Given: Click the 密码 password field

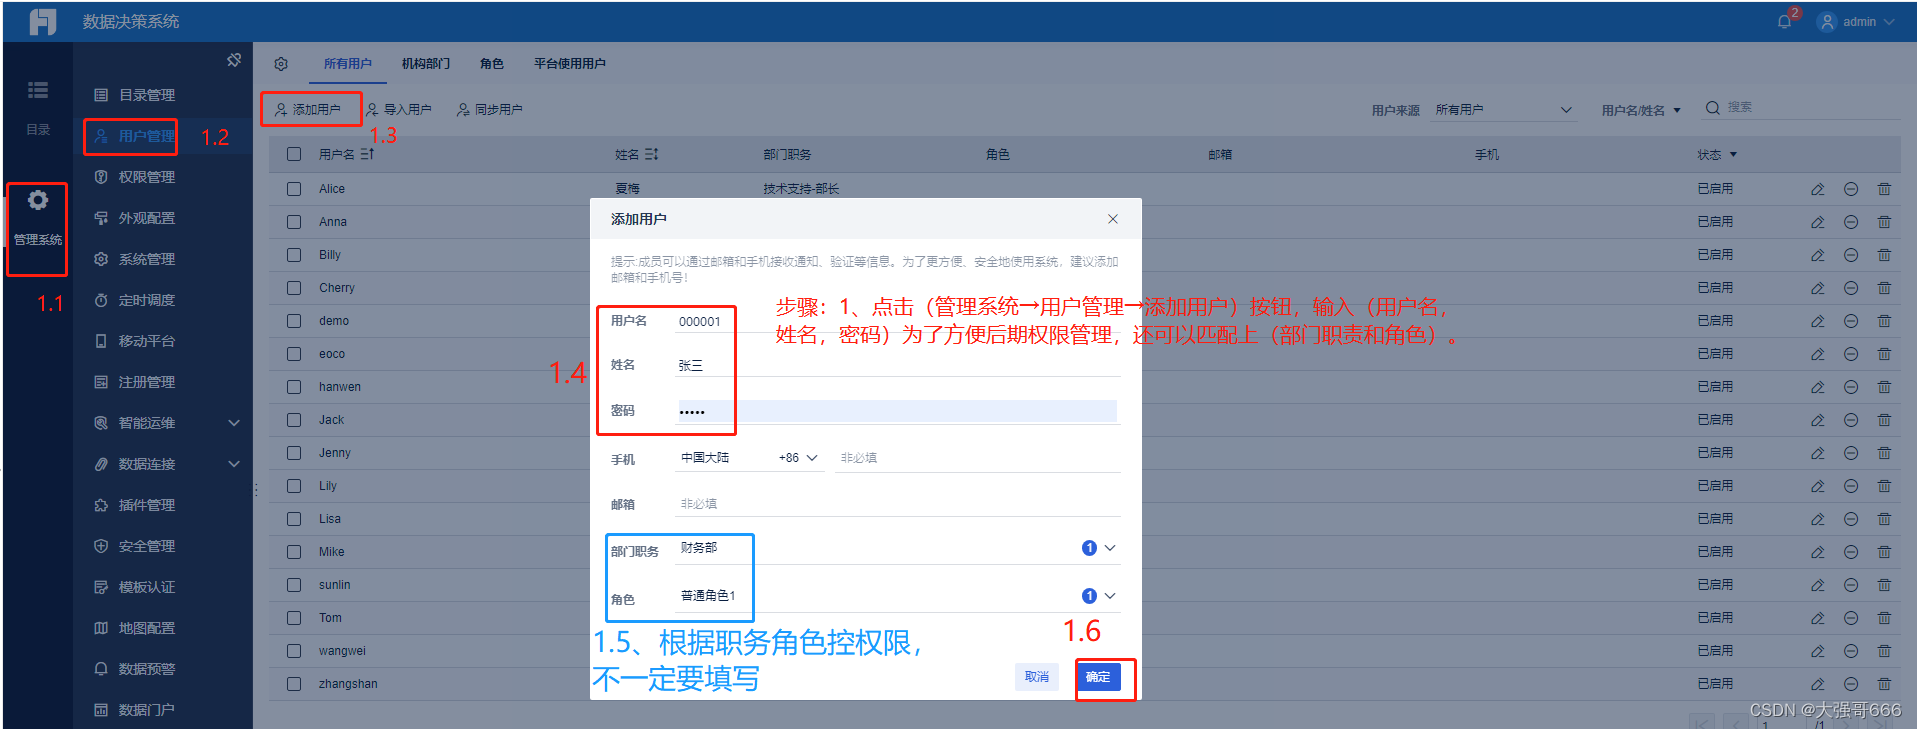Looking at the screenshot, I should click(x=898, y=411).
